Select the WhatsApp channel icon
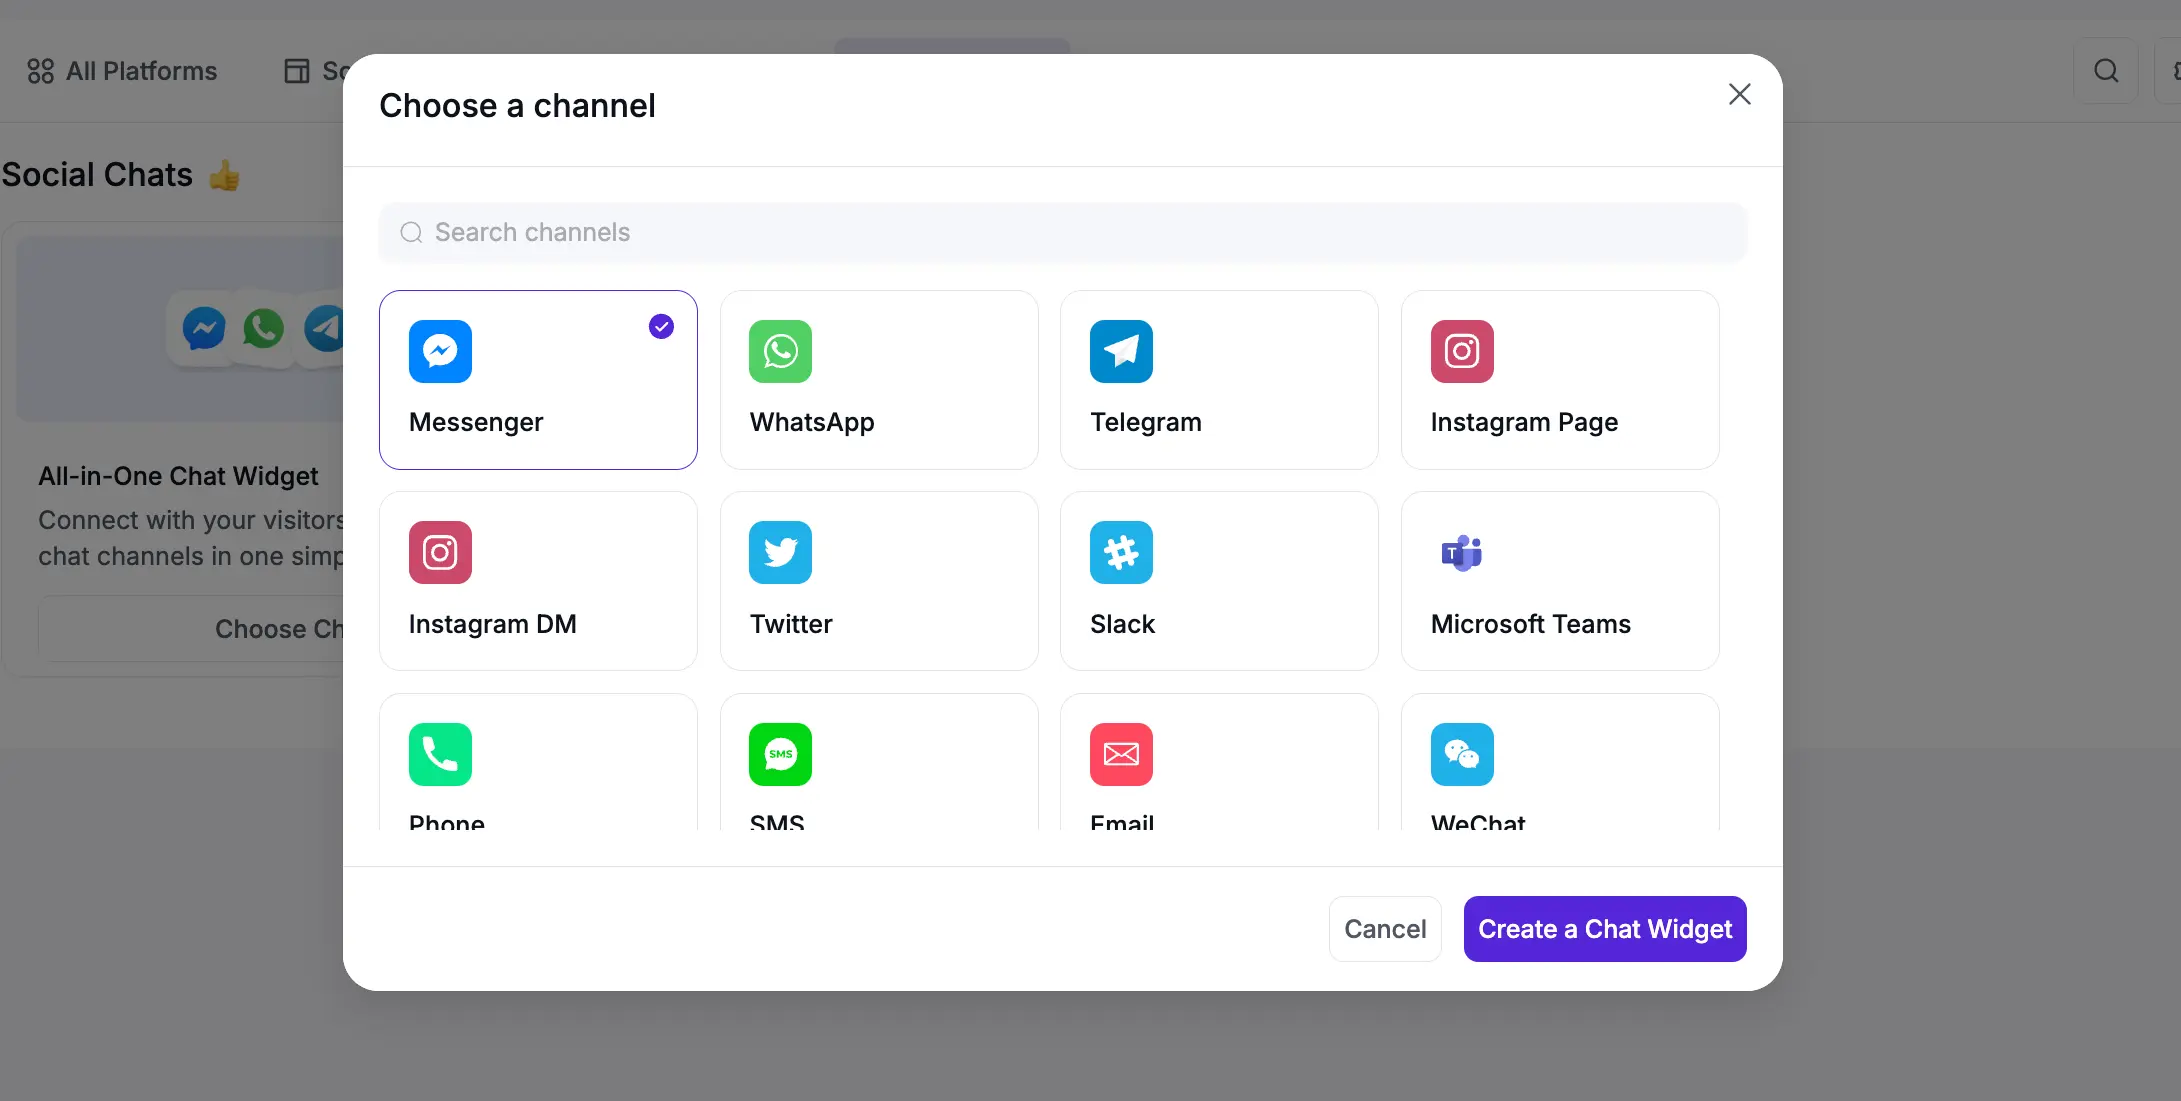2181x1101 pixels. tap(780, 352)
